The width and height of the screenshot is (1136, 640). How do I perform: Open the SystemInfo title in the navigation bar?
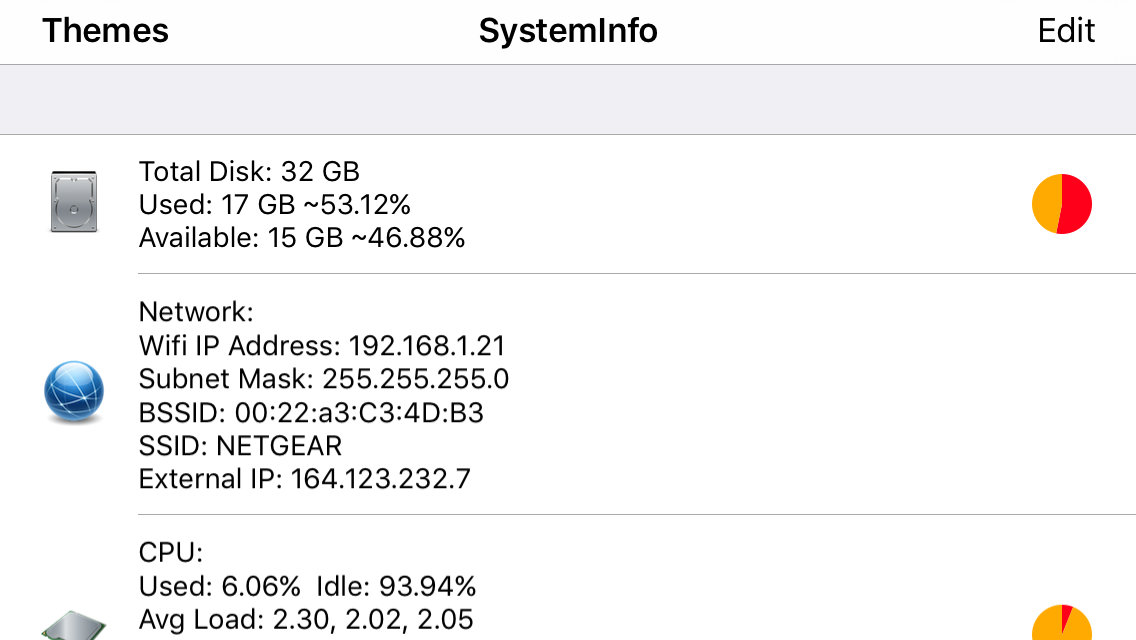pyautogui.click(x=568, y=31)
